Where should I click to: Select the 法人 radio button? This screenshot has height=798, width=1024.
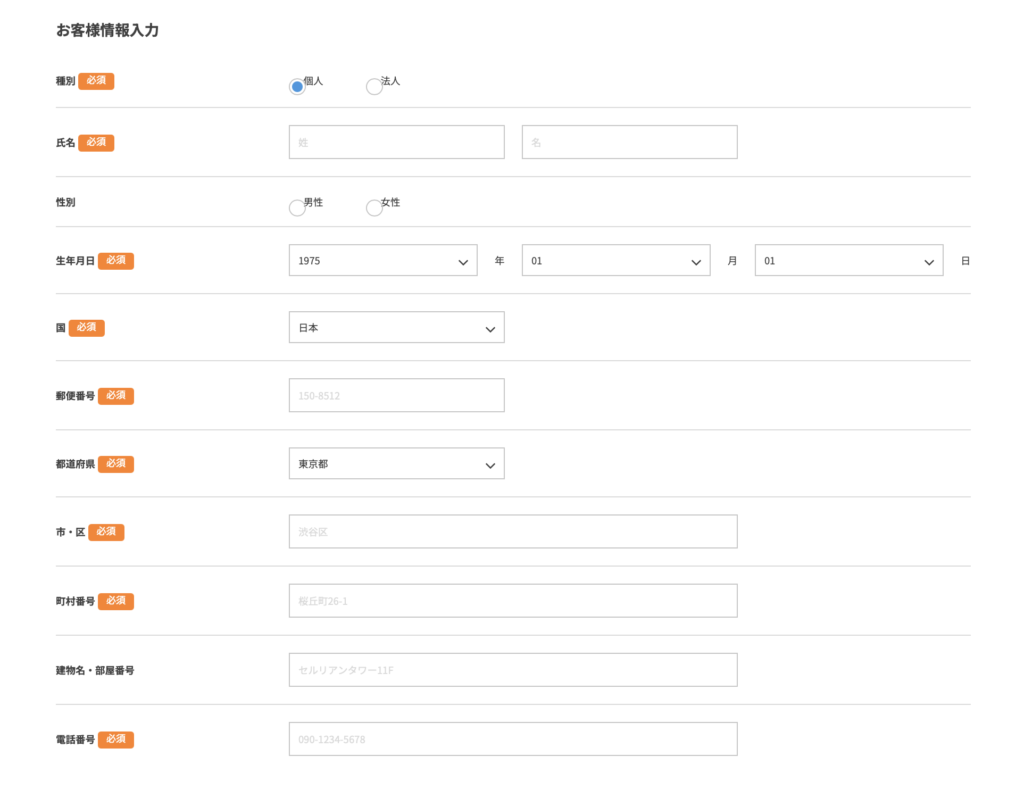[374, 86]
